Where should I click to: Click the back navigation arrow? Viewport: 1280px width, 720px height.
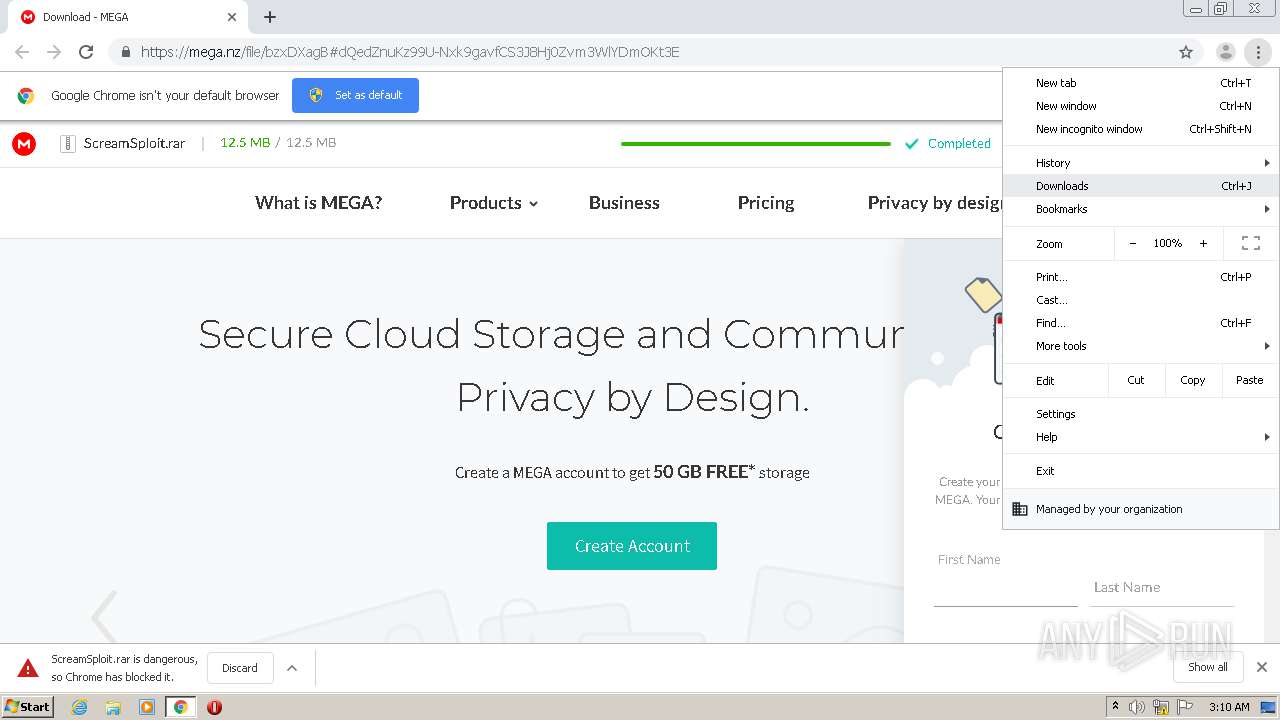(x=22, y=52)
